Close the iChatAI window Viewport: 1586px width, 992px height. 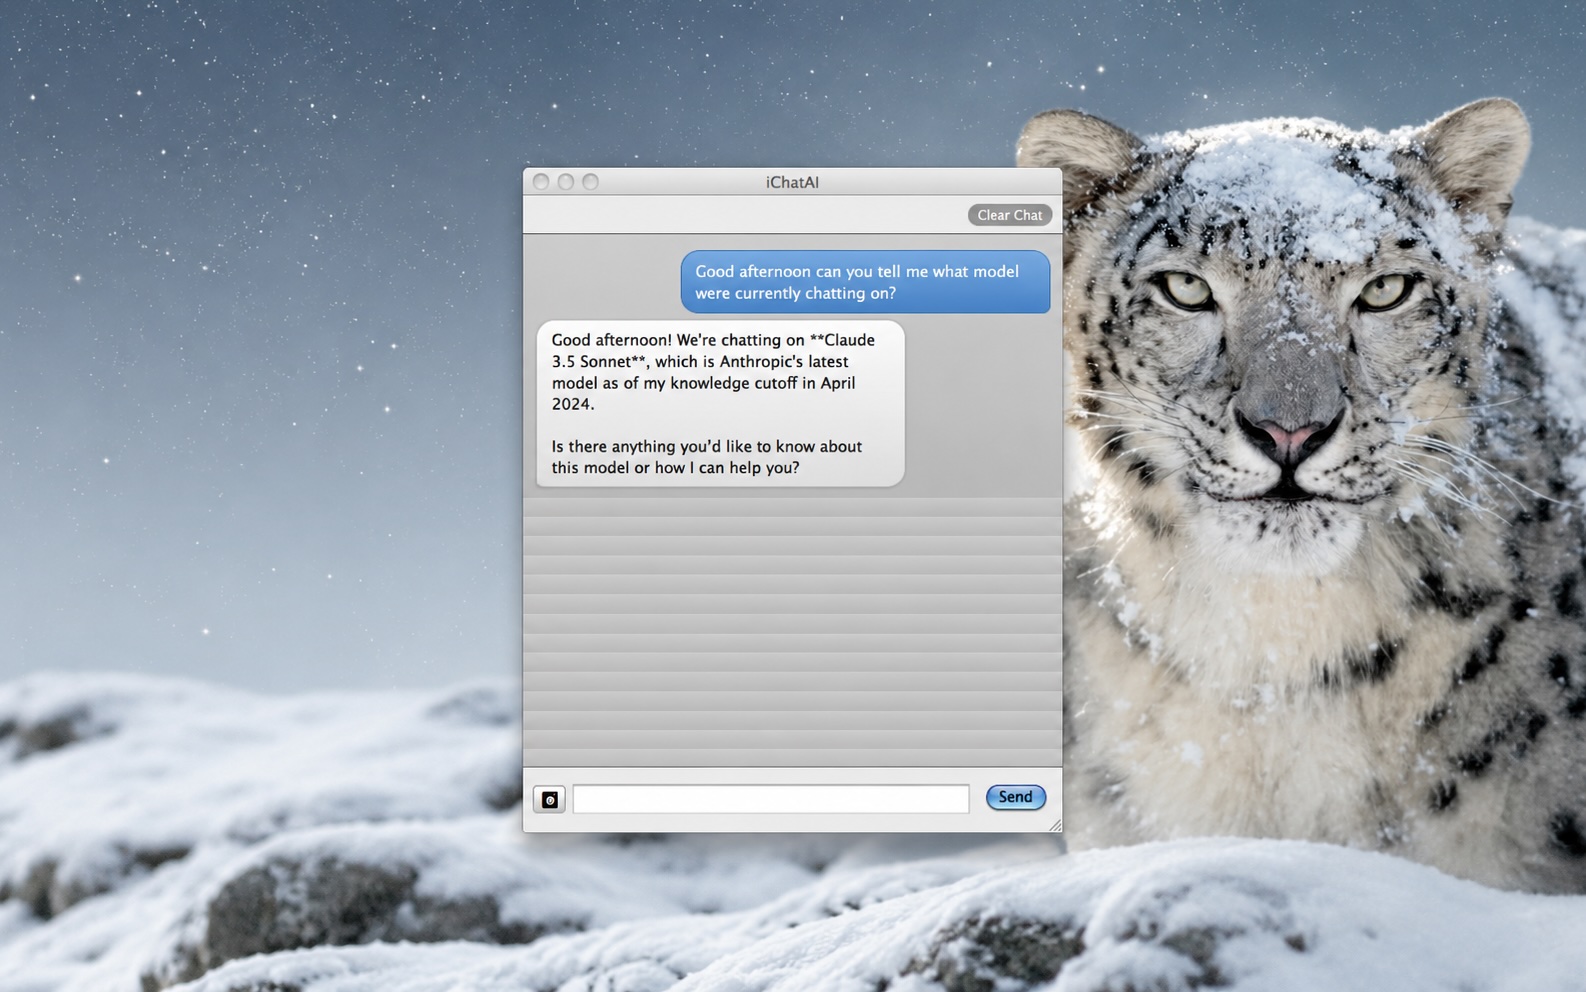pos(541,182)
